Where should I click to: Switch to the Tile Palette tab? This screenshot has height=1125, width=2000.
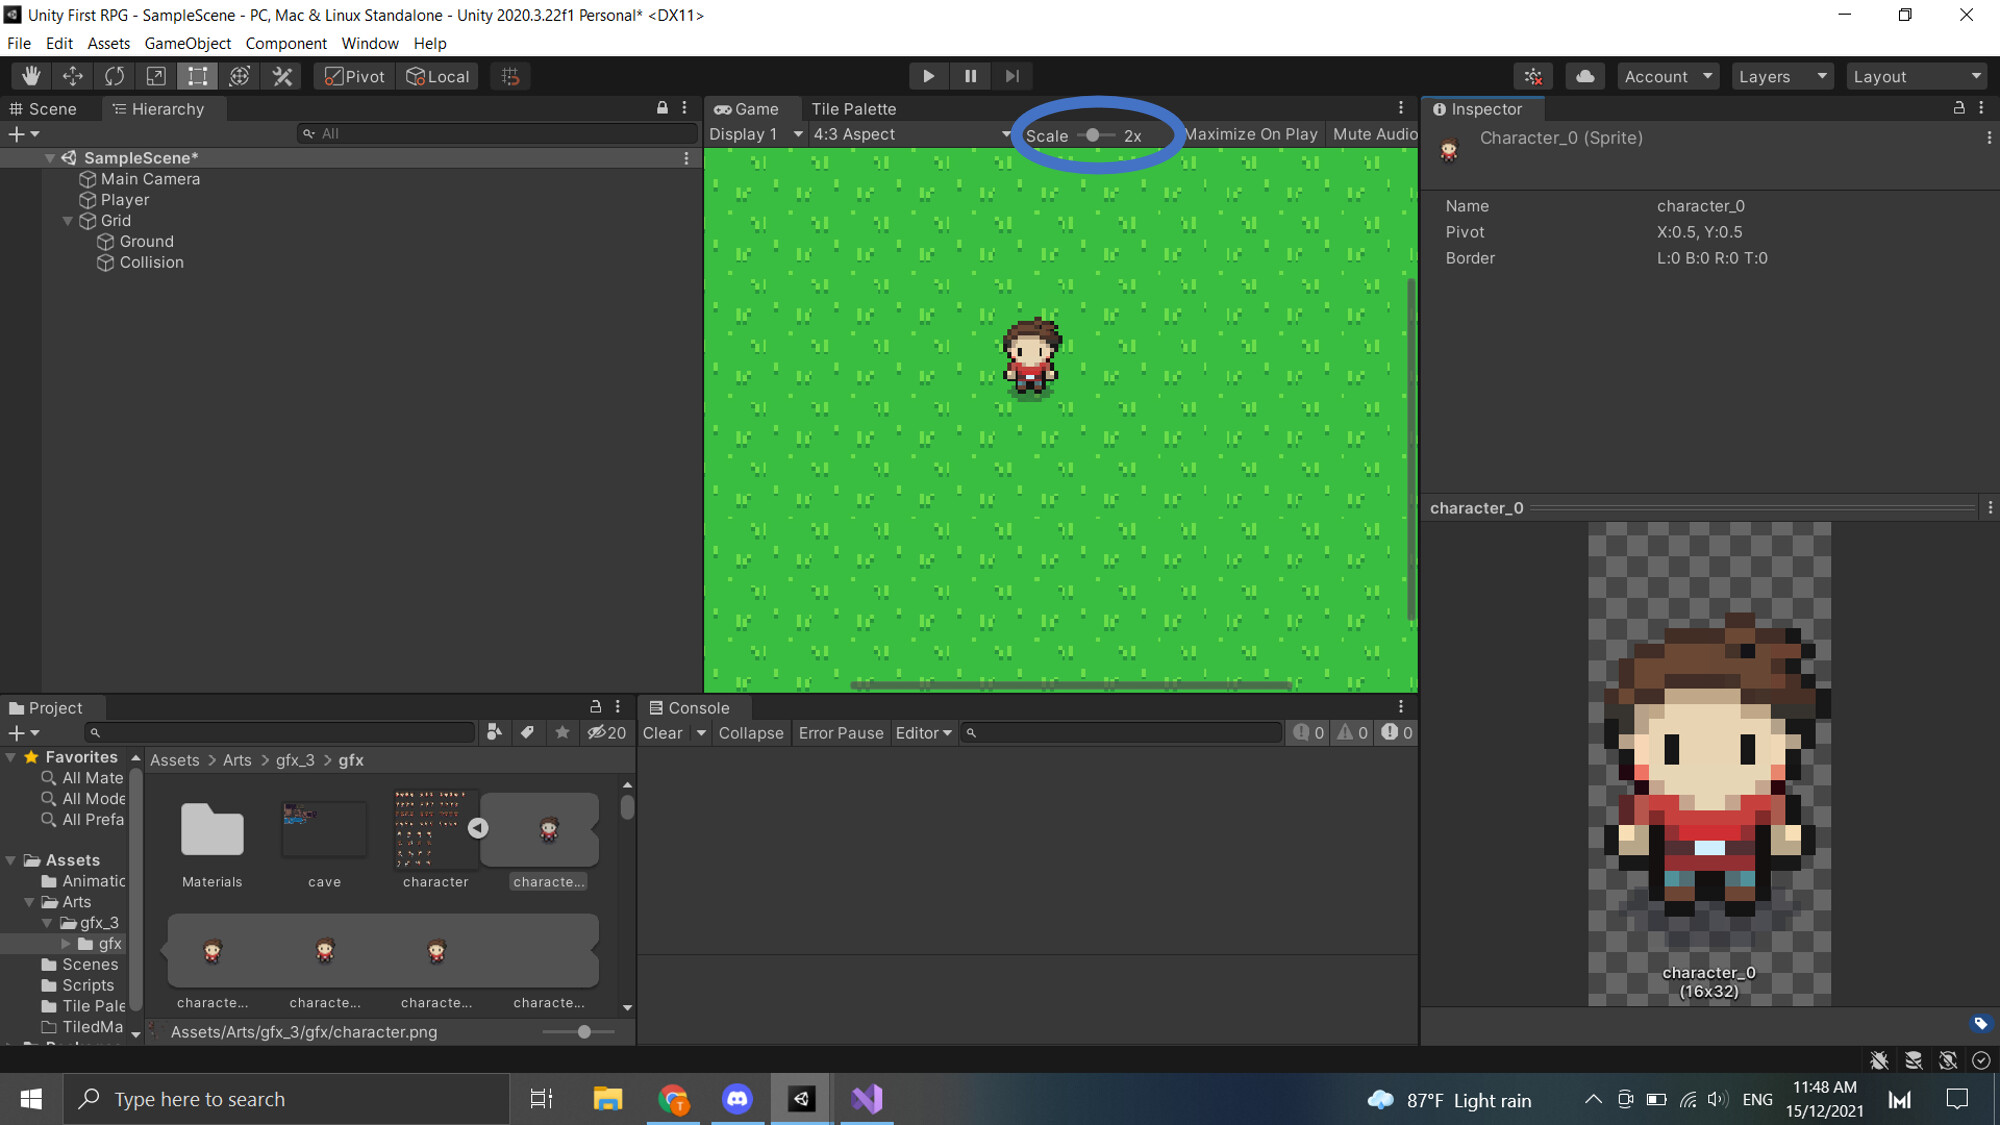pyautogui.click(x=851, y=108)
